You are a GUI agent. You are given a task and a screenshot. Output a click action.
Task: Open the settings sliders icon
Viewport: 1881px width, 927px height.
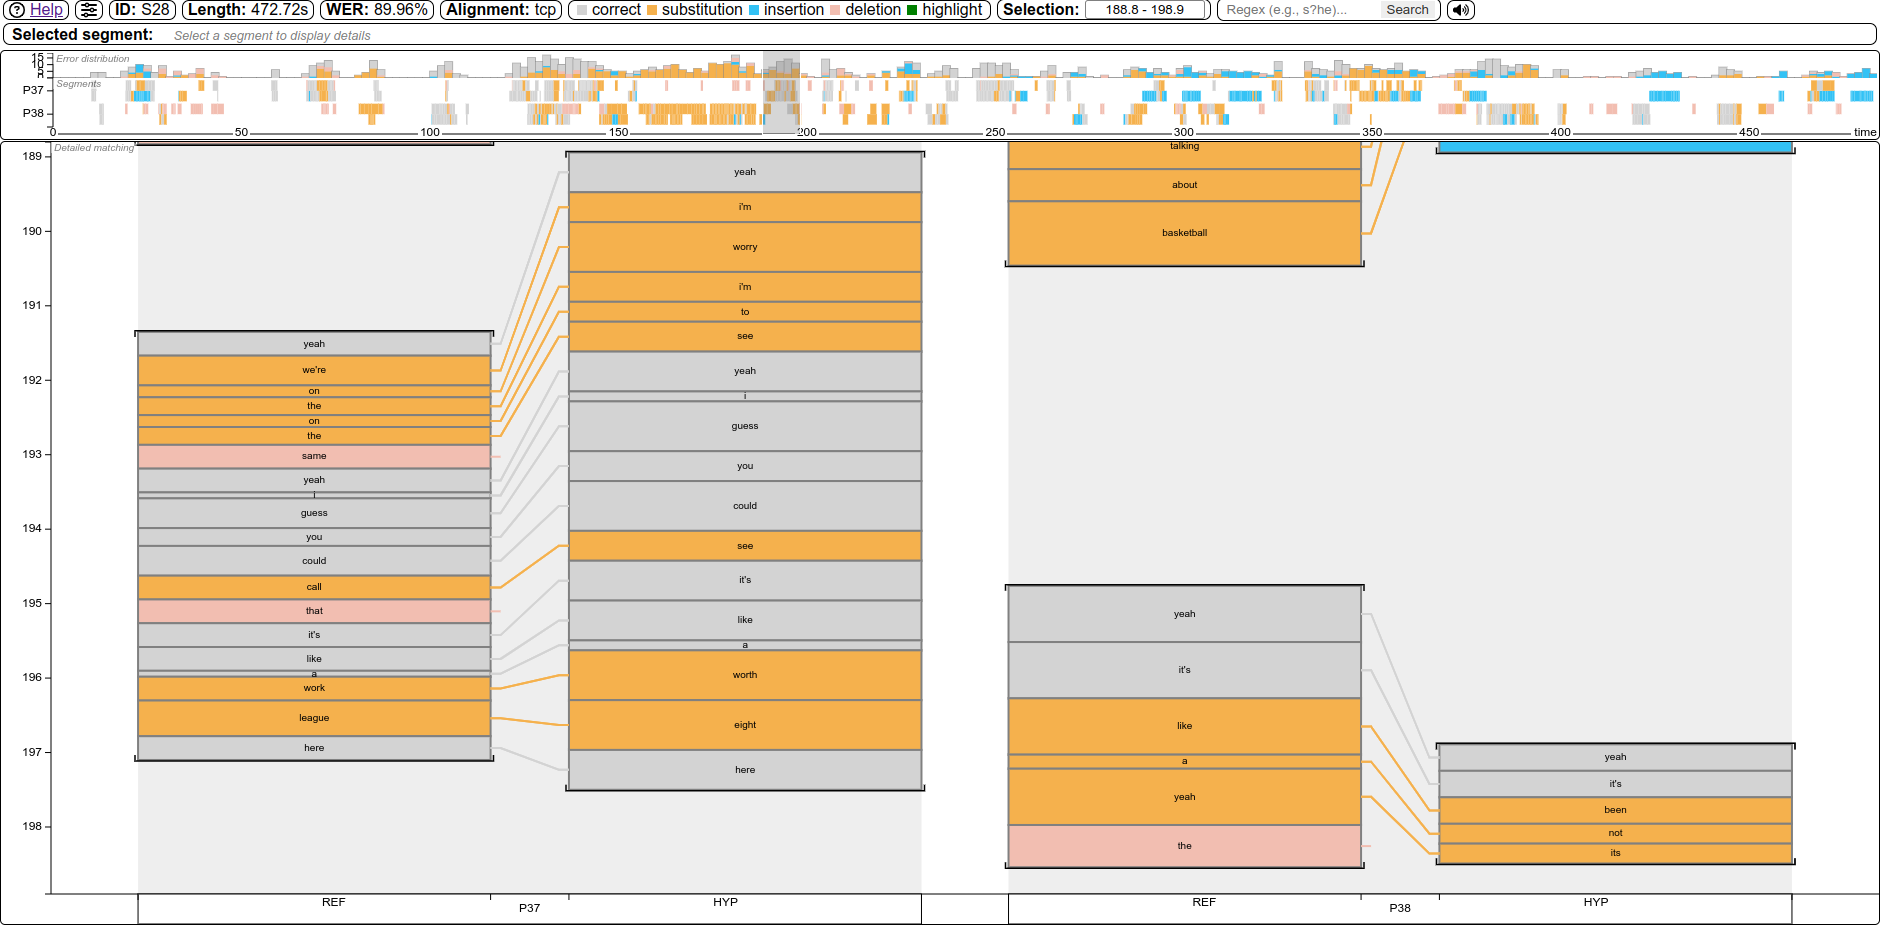click(x=89, y=10)
